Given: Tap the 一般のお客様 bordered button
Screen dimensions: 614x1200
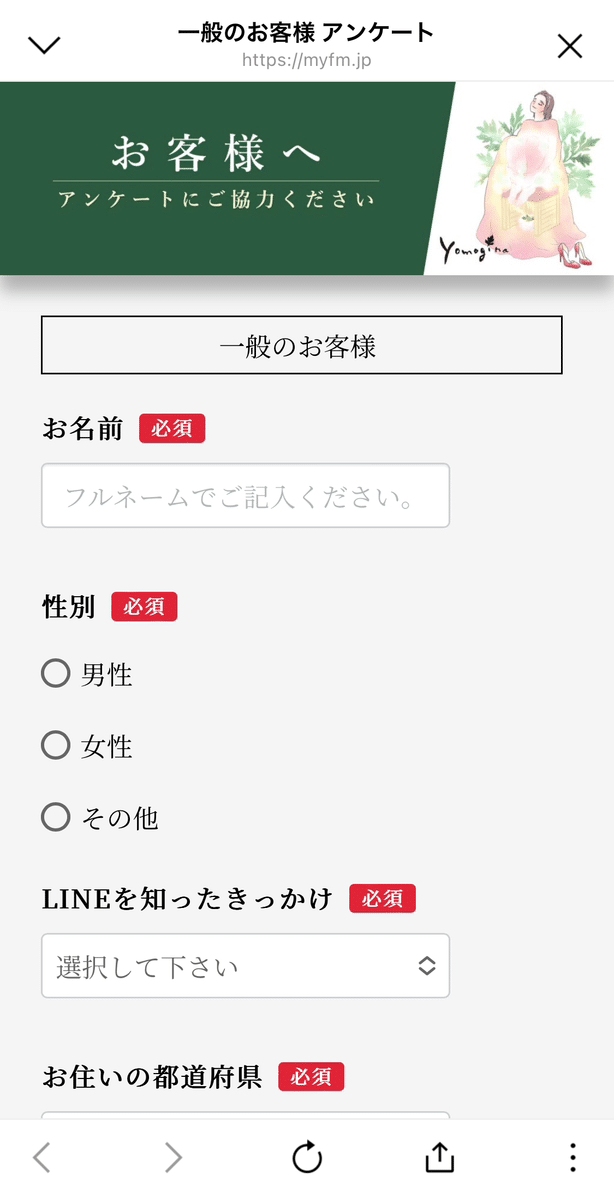Looking at the screenshot, I should coord(301,344).
